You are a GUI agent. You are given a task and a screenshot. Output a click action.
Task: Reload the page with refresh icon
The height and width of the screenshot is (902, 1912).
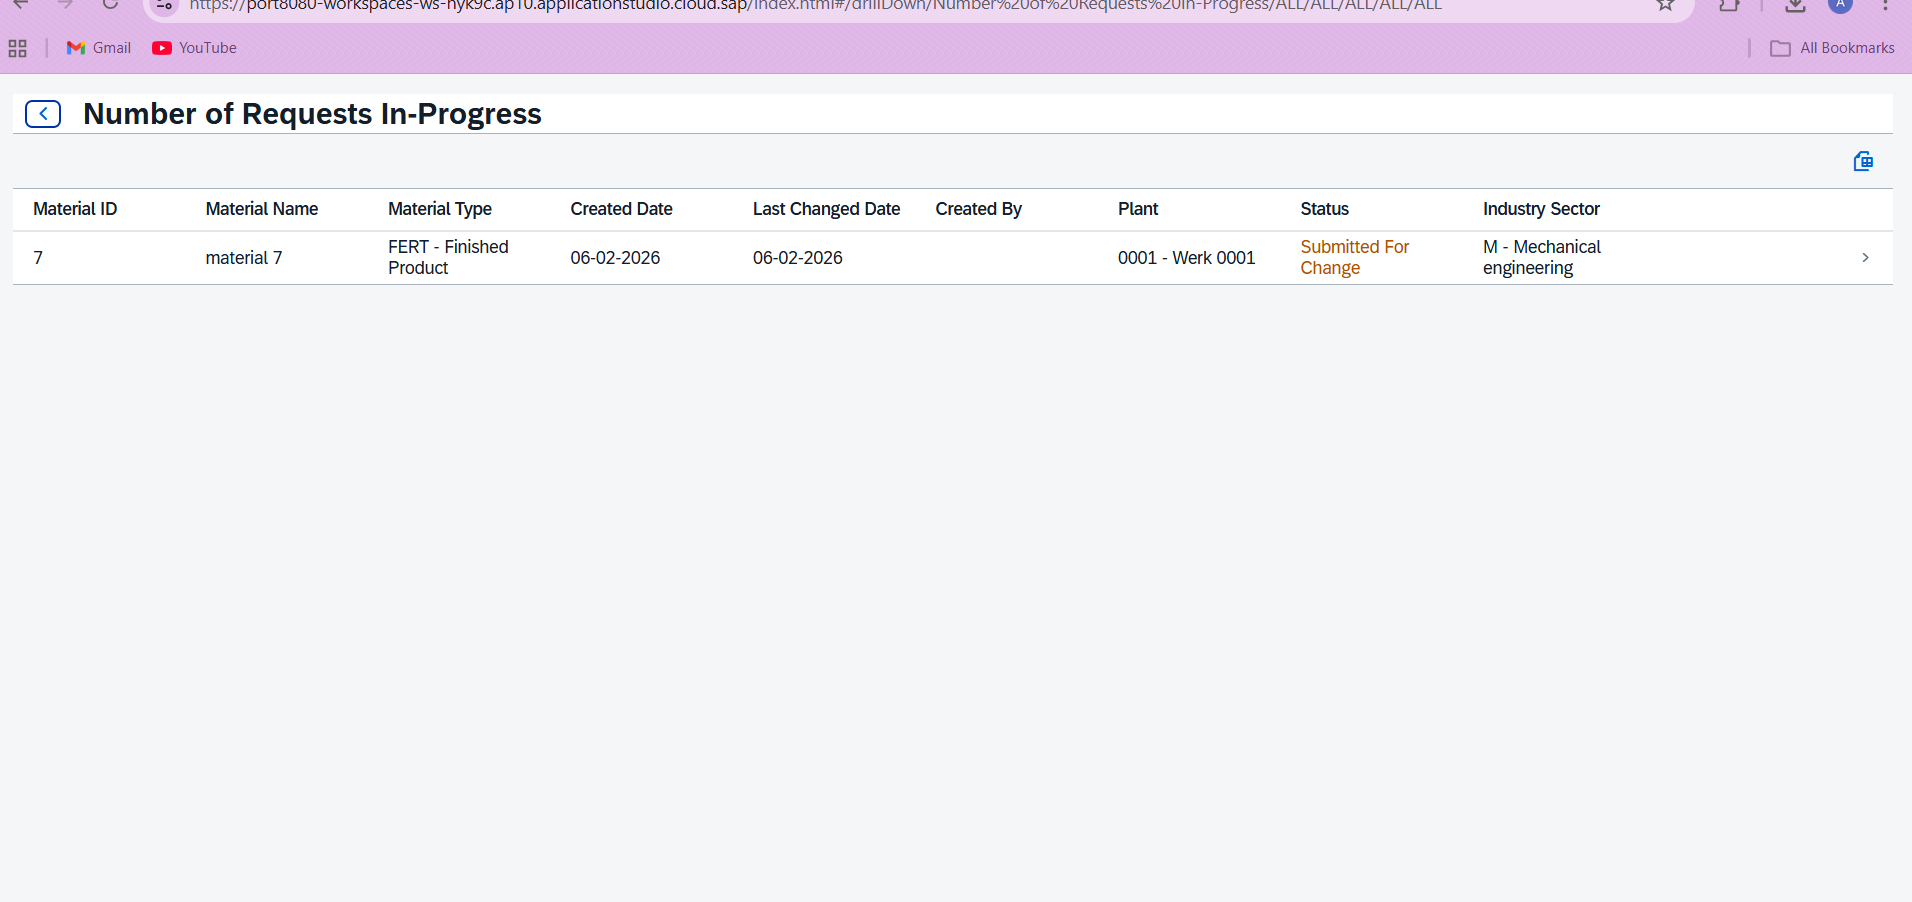pyautogui.click(x=110, y=5)
